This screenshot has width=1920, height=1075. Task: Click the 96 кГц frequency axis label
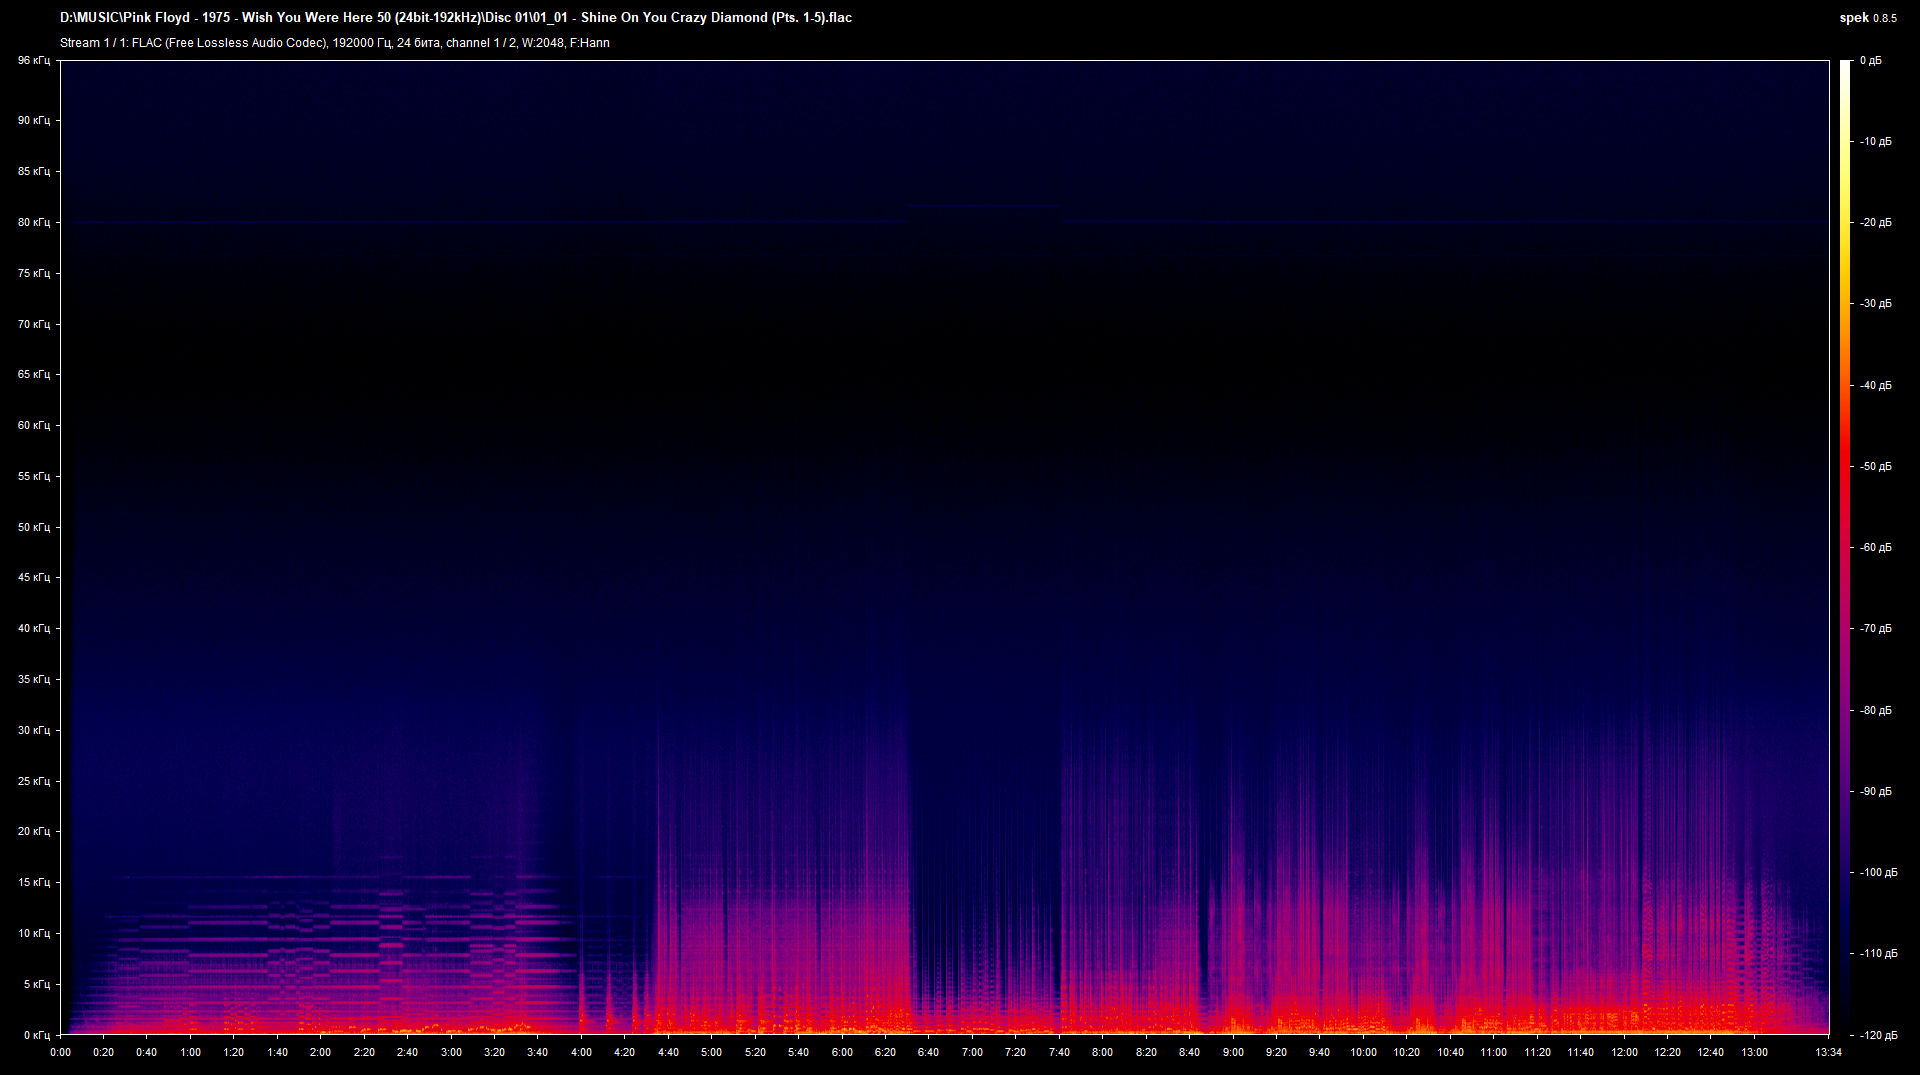[33, 60]
